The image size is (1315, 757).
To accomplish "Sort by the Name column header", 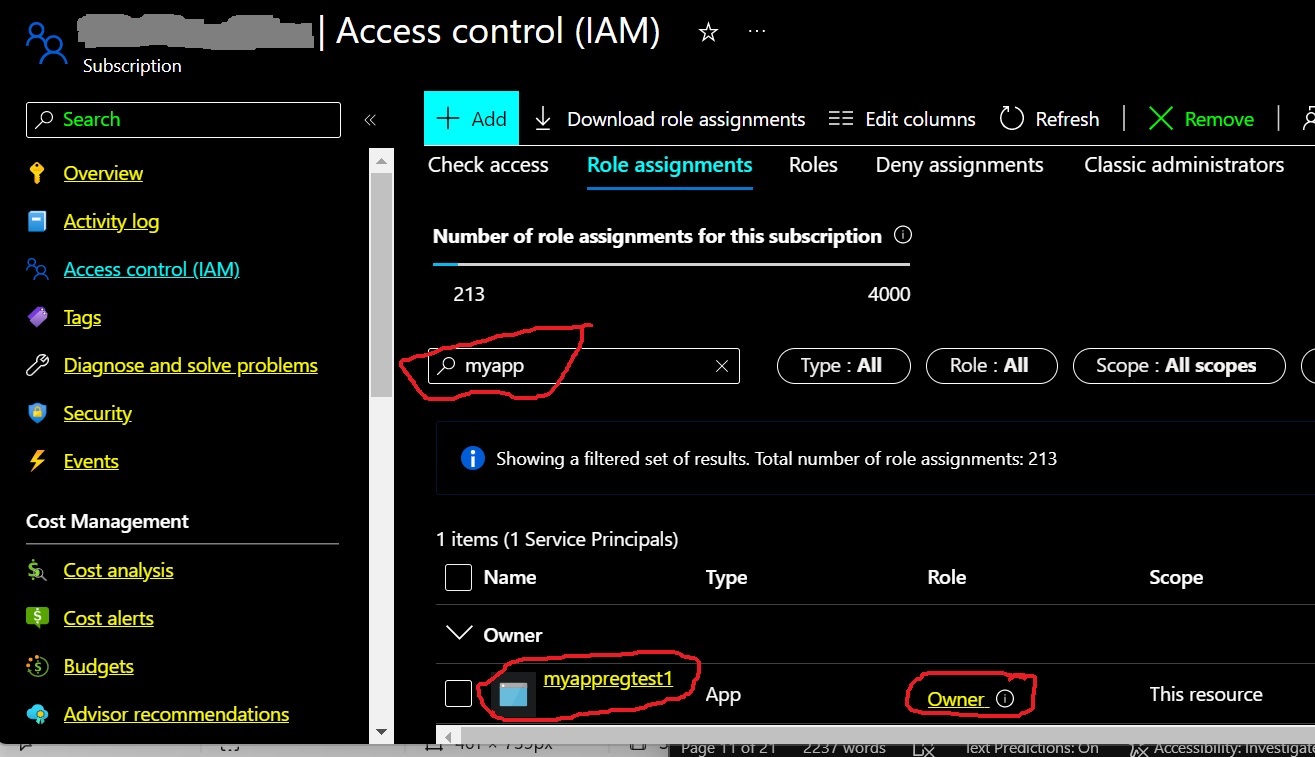I will (510, 577).
